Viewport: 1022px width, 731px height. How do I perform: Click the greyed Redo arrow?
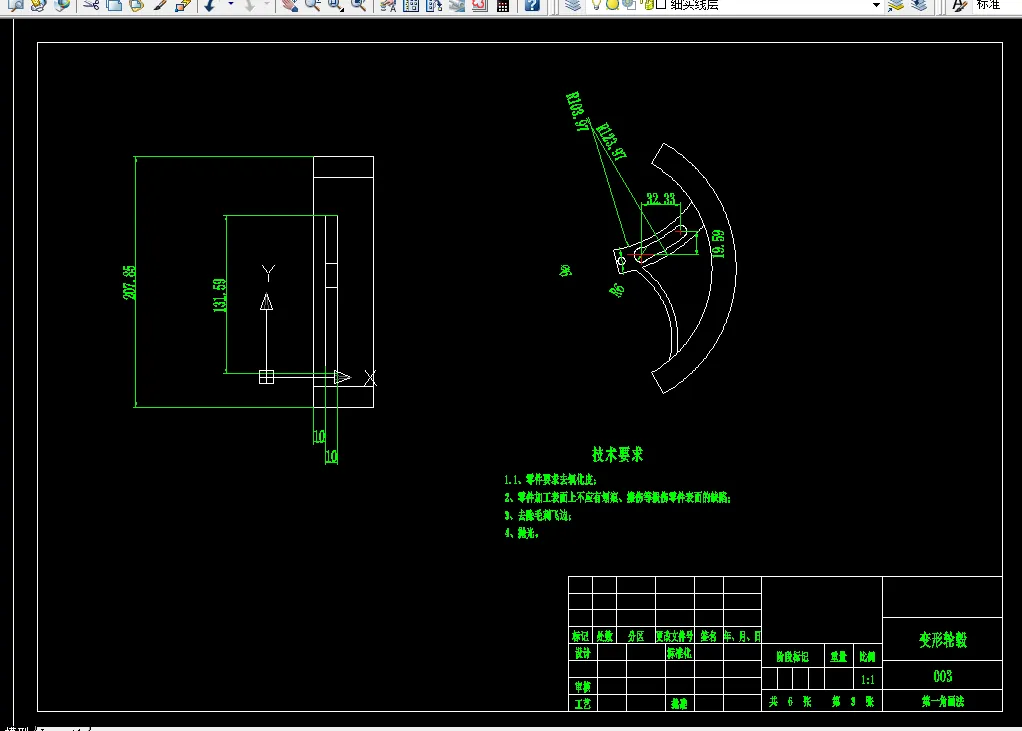tap(250, 5)
